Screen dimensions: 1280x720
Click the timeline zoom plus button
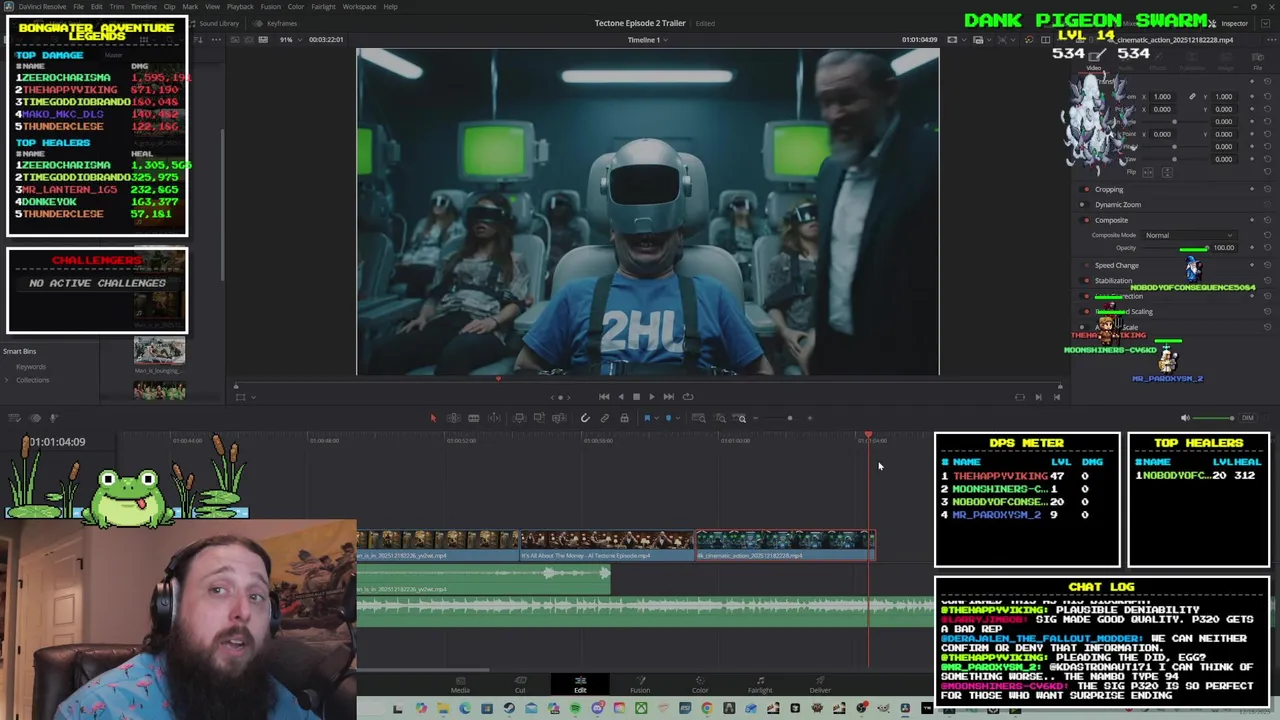(810, 418)
